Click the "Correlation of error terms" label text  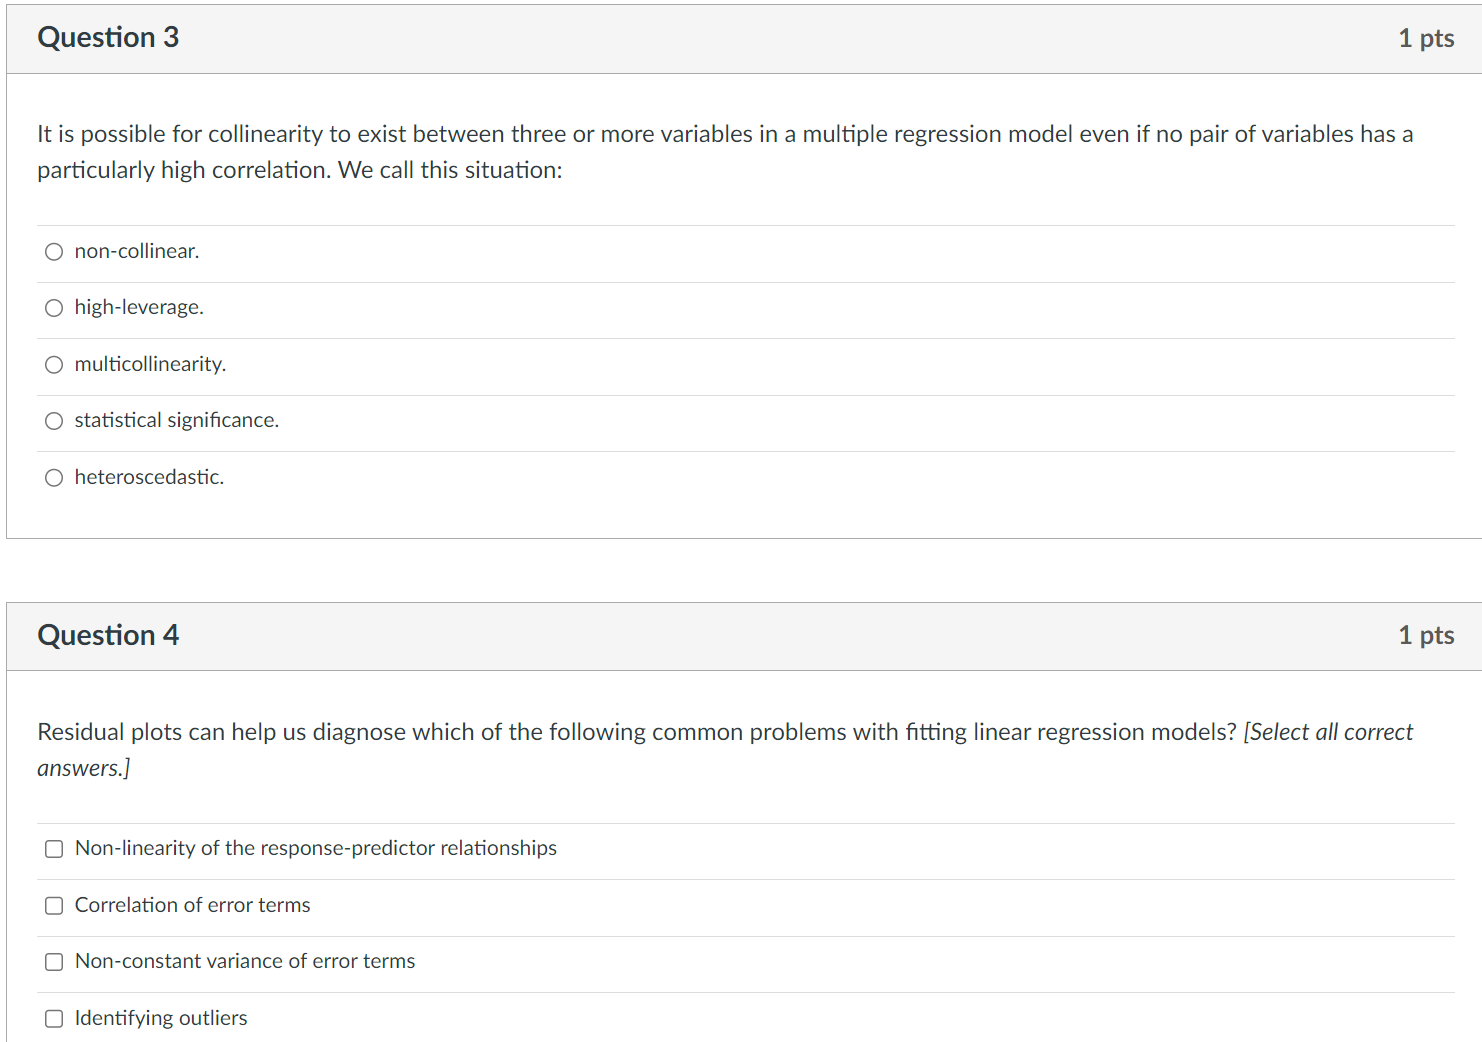pyautogui.click(x=192, y=905)
